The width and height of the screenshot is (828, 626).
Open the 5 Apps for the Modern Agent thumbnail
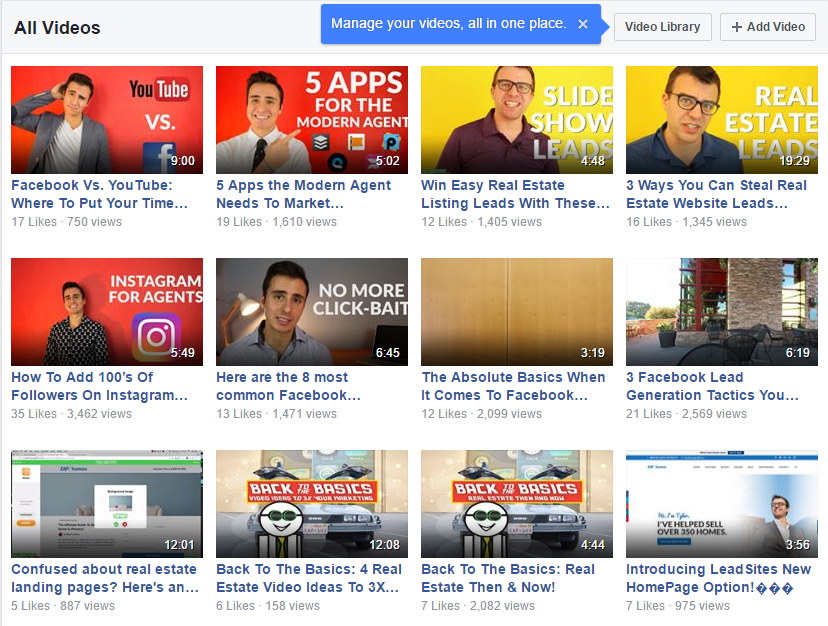312,120
